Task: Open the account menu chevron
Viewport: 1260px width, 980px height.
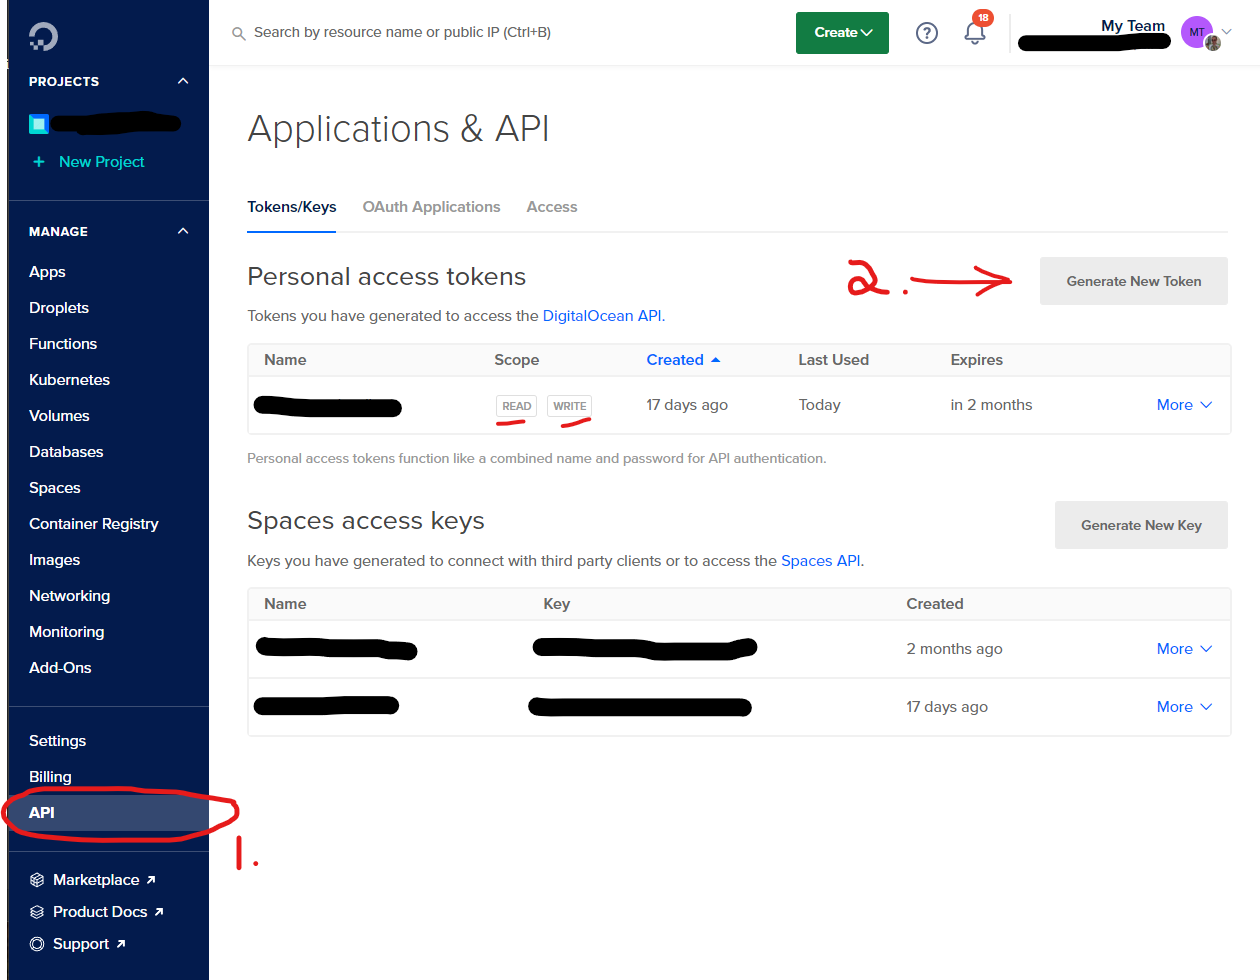Action: [1227, 32]
